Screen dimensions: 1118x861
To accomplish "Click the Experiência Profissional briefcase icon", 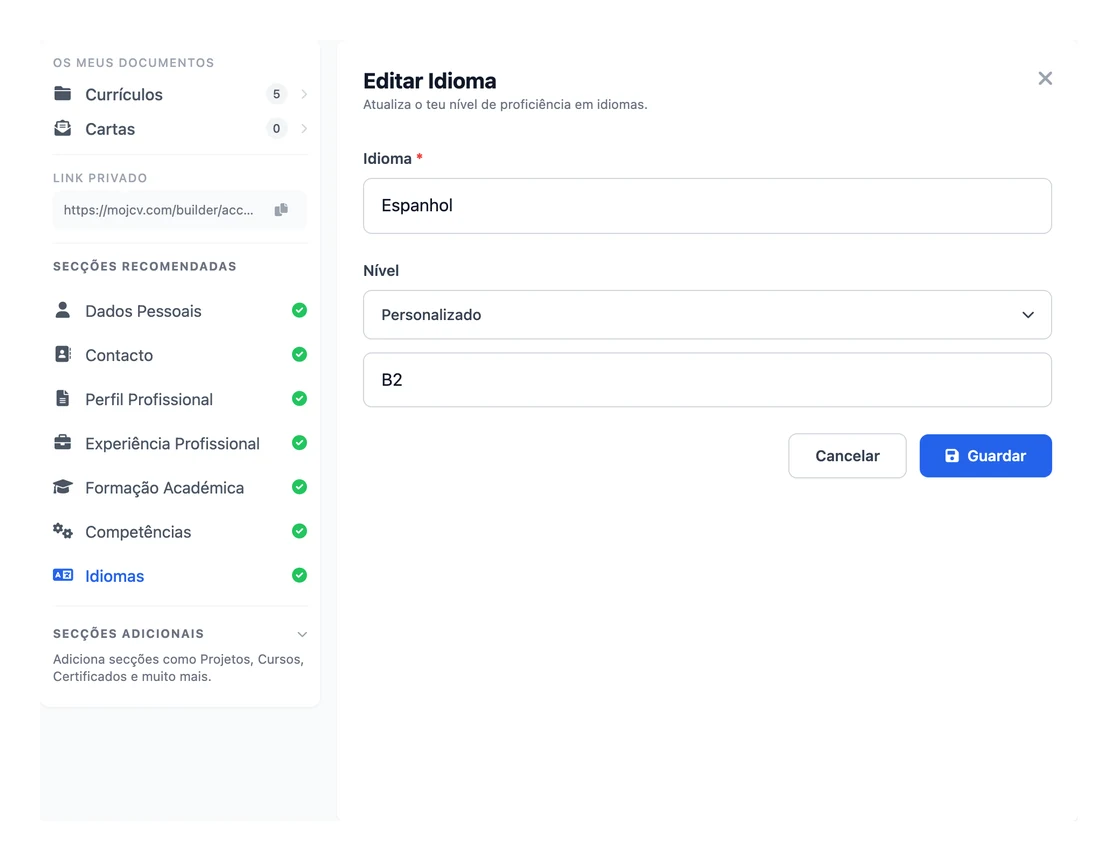I will click(63, 443).
